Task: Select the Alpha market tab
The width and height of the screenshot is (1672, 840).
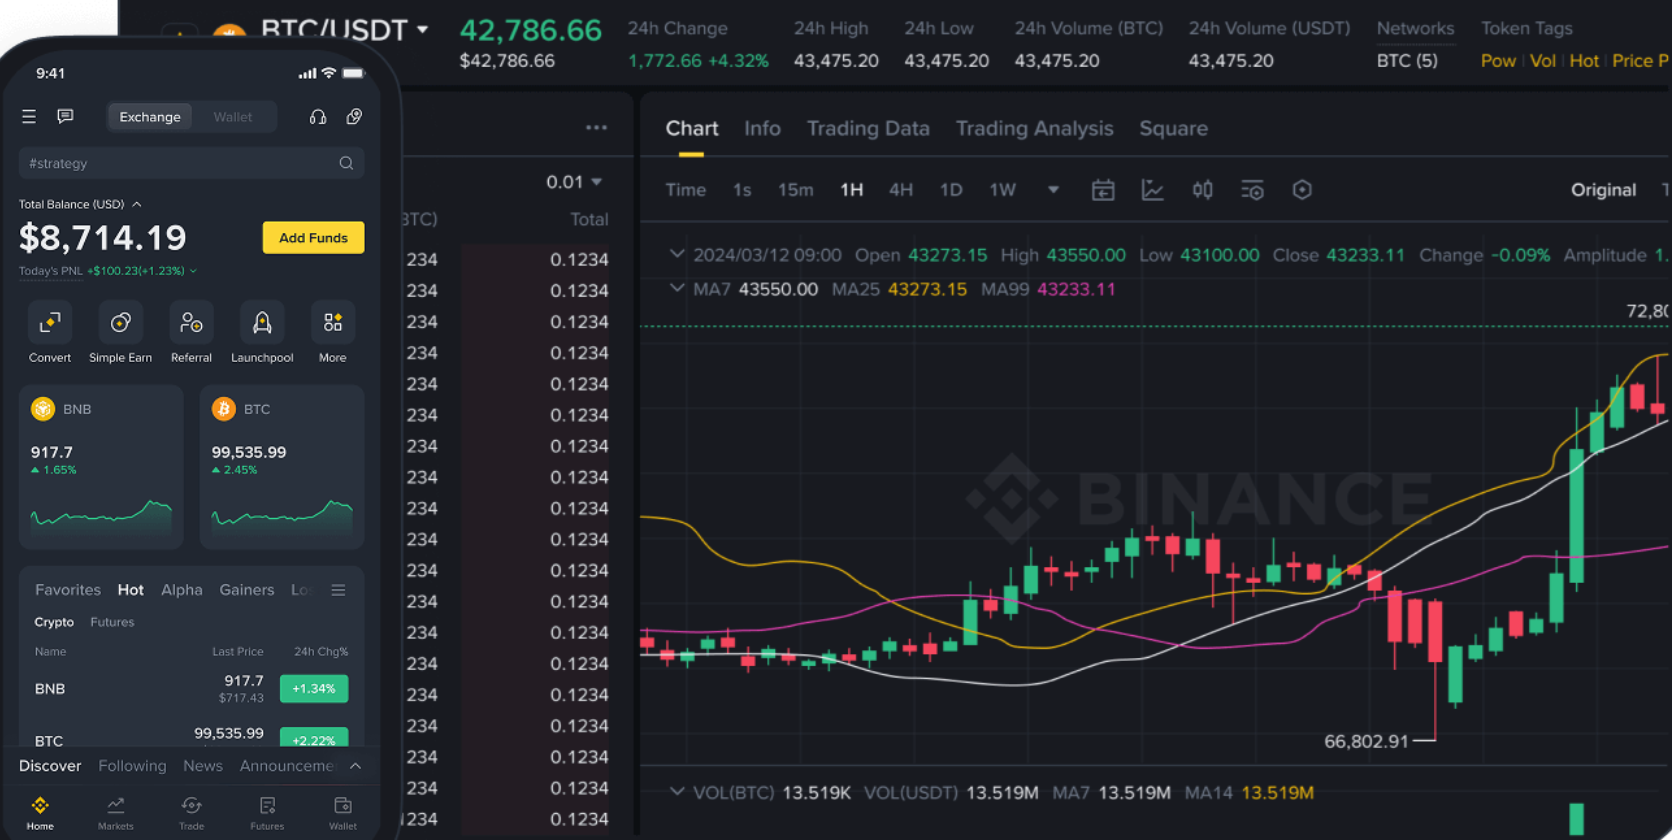Action: click(x=182, y=590)
